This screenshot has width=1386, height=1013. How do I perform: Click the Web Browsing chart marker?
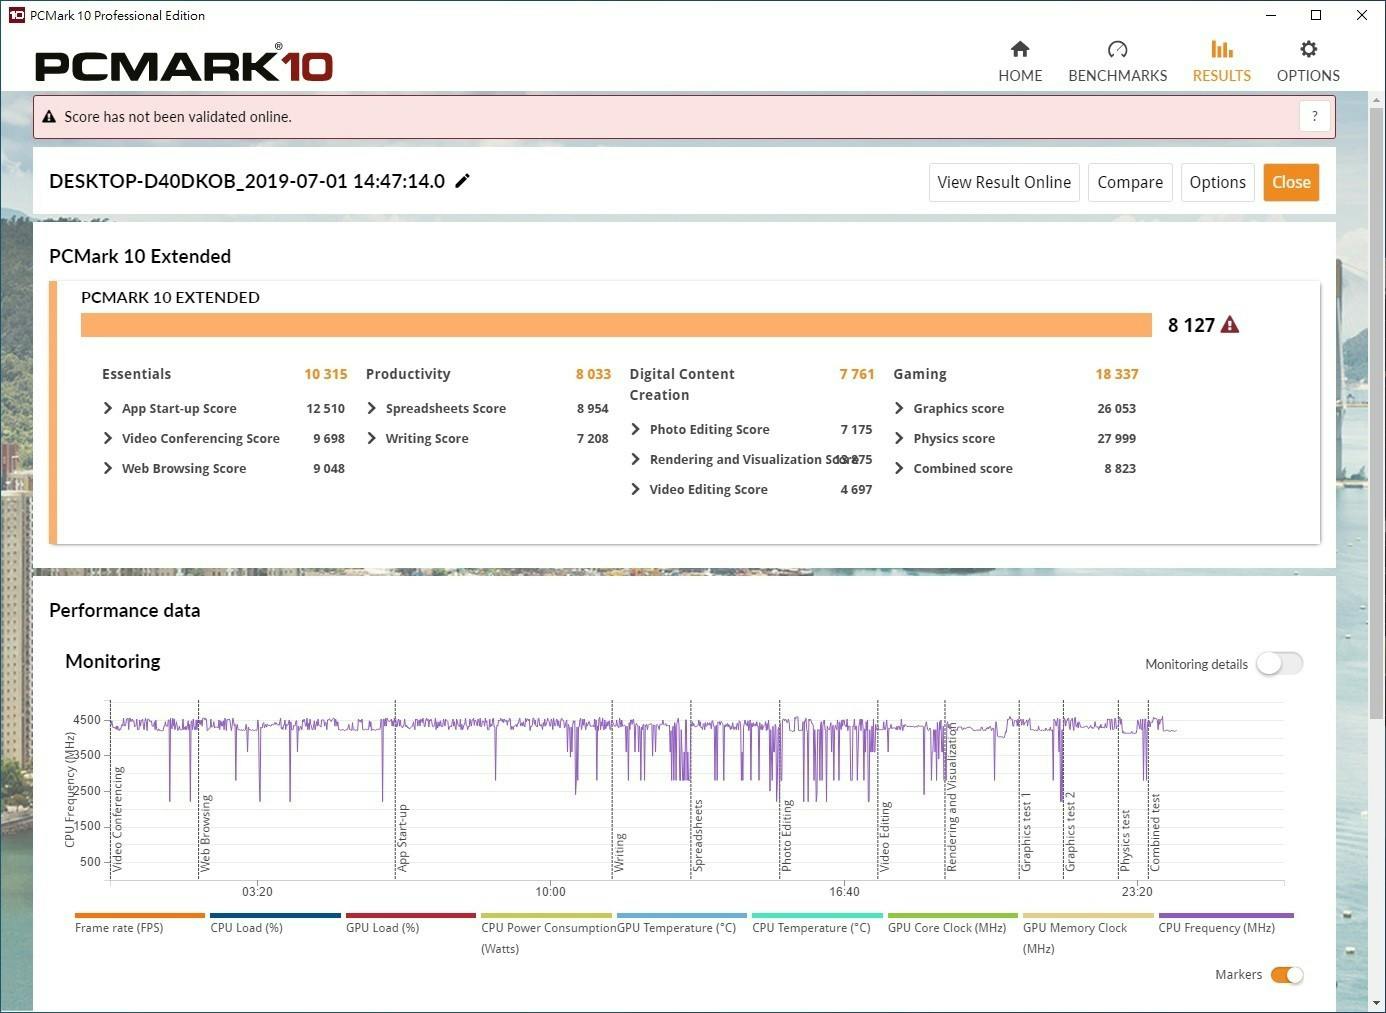pos(206,834)
